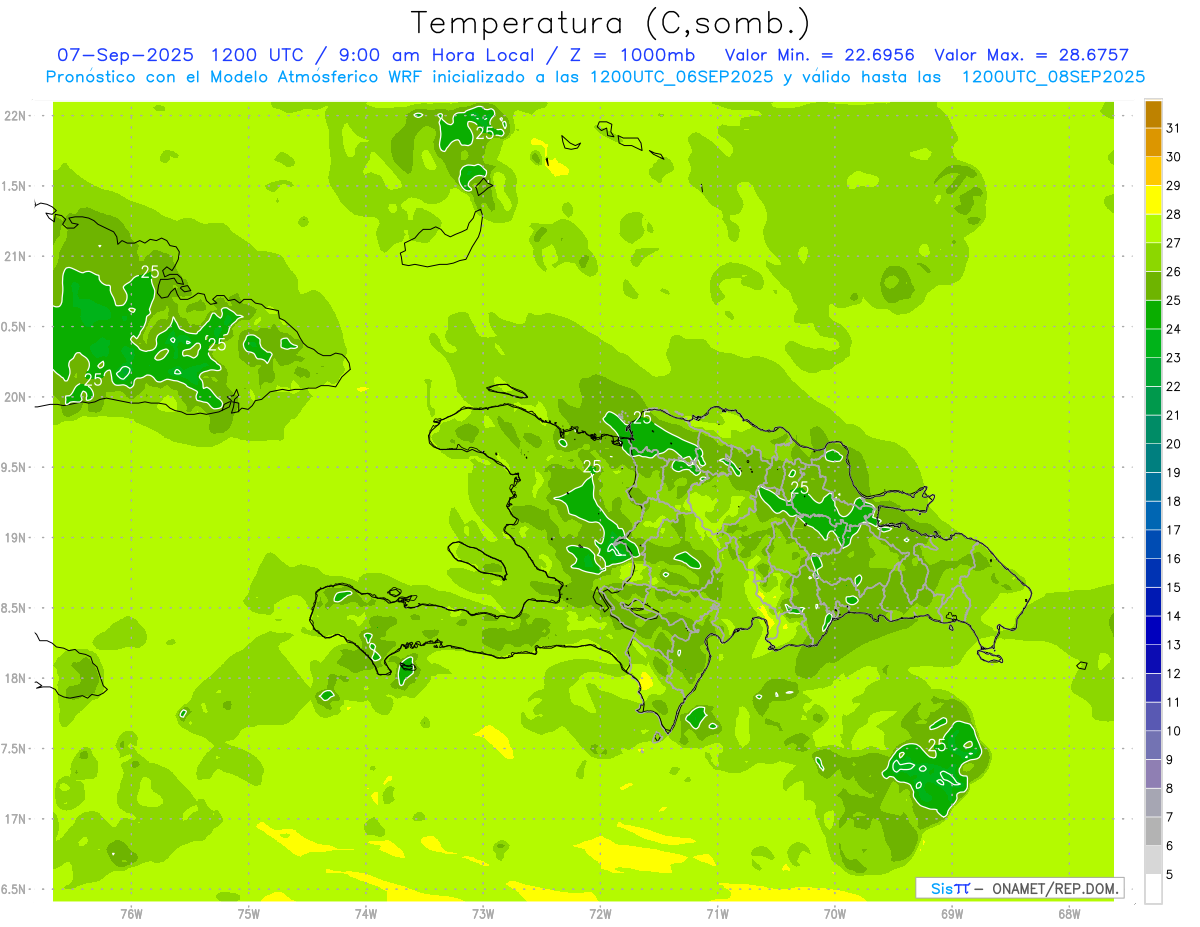Click the 25 value on the color bar
The image size is (1200, 927).
pos(1174,300)
